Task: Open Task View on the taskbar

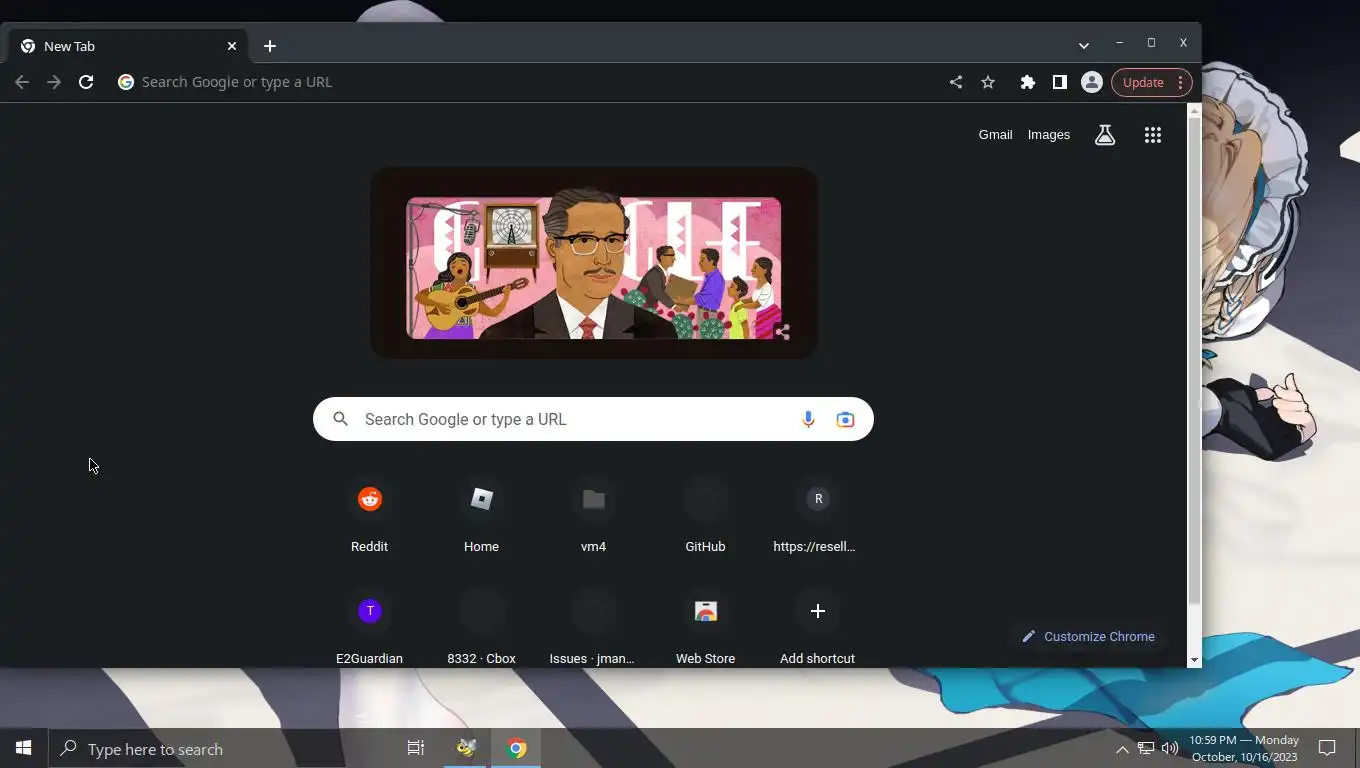Action: 416,748
